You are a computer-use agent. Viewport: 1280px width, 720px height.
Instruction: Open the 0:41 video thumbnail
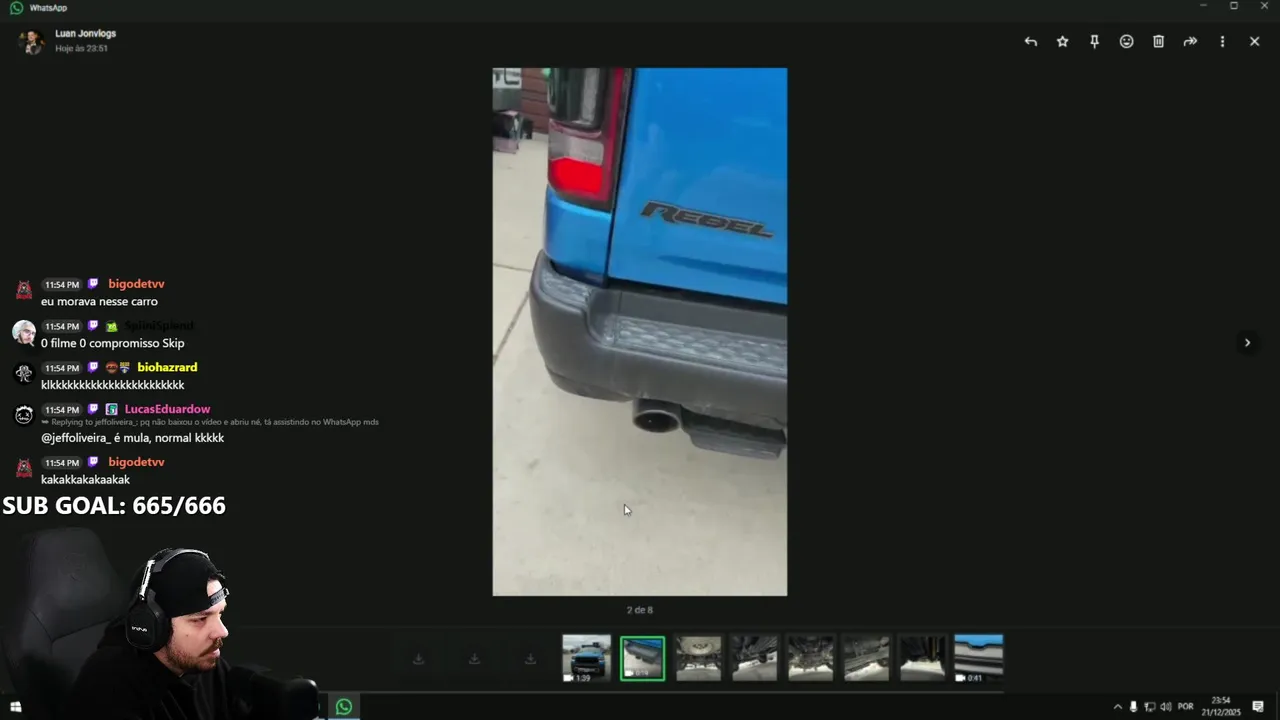[x=978, y=658]
